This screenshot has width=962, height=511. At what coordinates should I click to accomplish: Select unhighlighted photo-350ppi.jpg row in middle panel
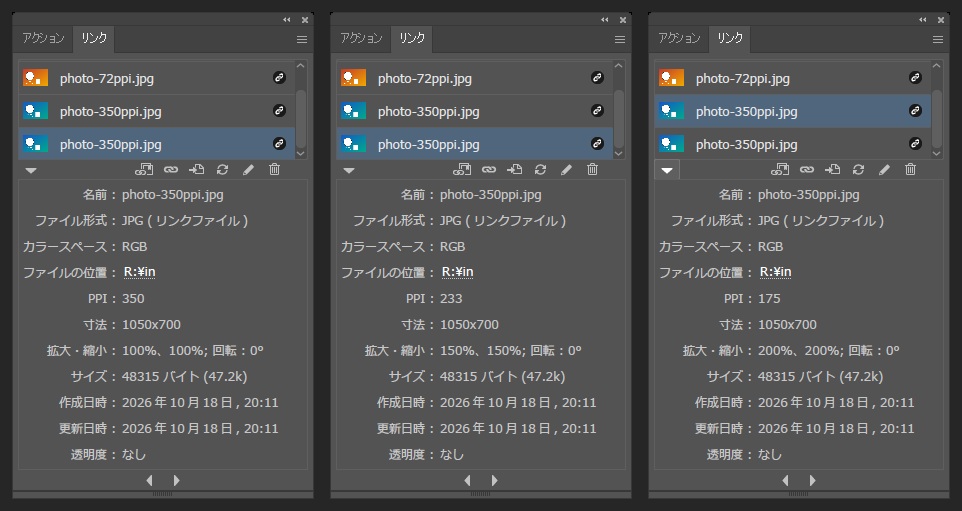[x=474, y=111]
